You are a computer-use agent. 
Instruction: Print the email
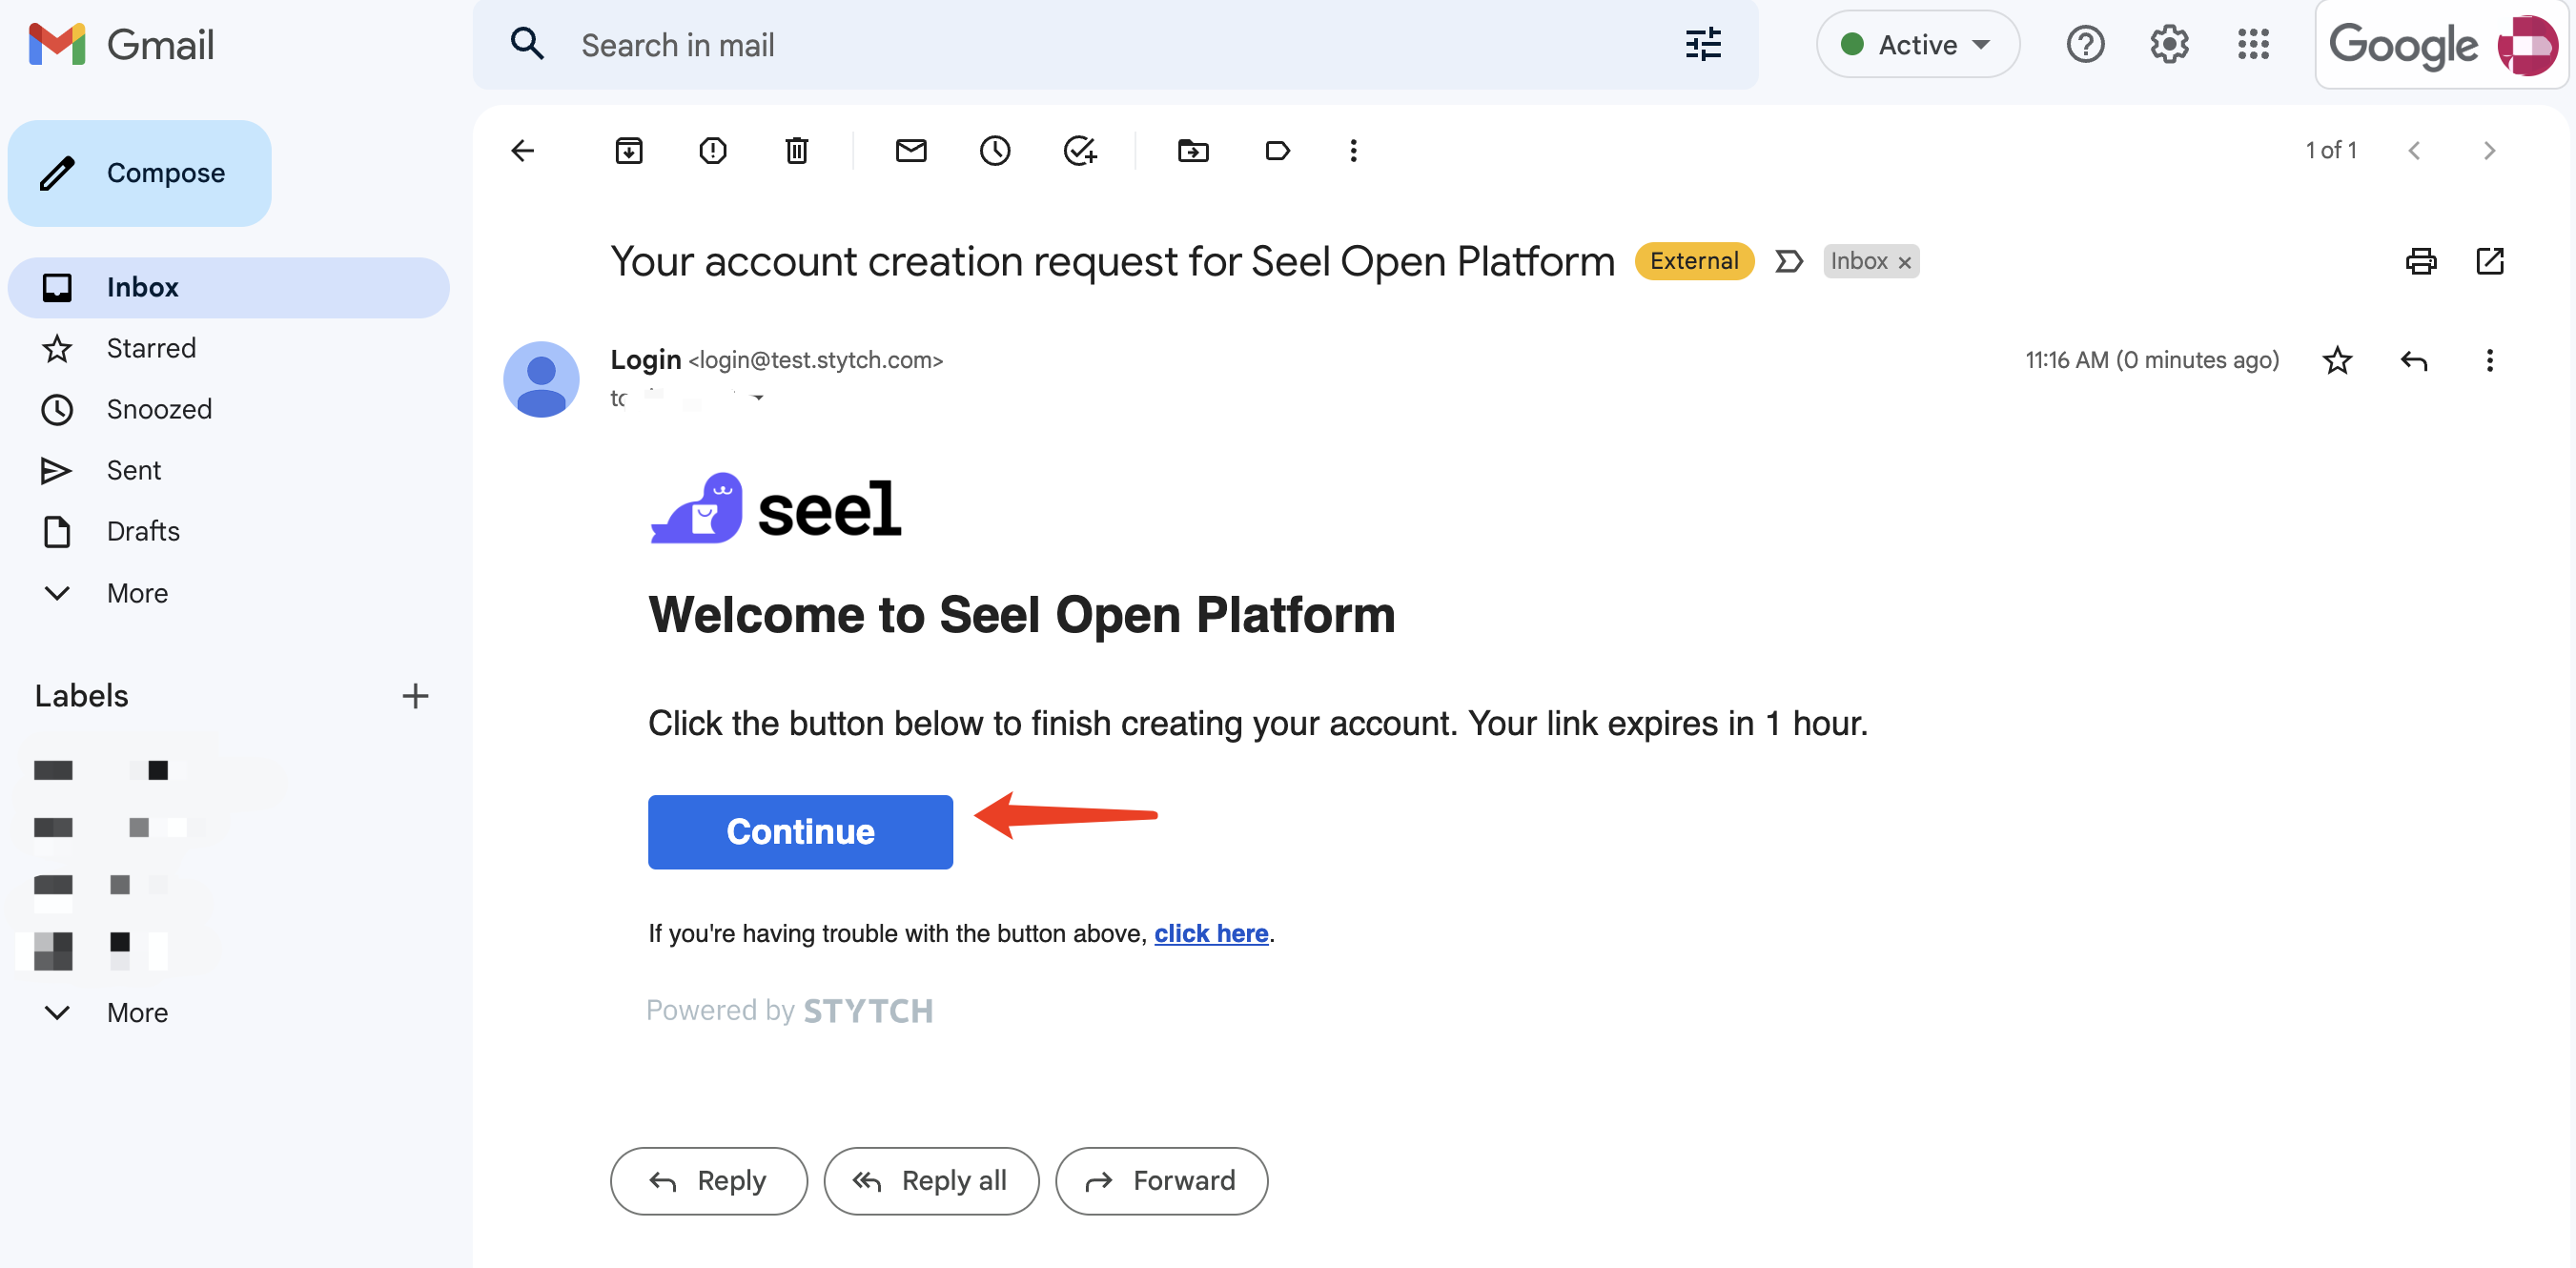point(2422,261)
